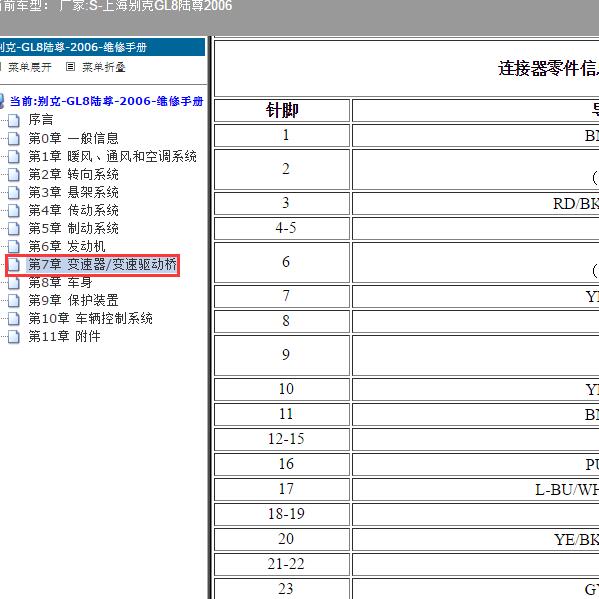599x599 pixels.
Task: Open 第10章 车辆控制系统 chapter
Action: click(x=91, y=318)
